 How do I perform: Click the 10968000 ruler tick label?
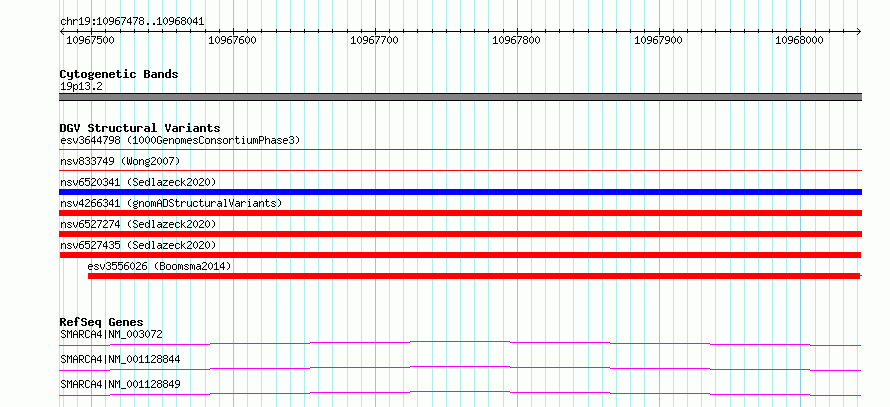799,40
